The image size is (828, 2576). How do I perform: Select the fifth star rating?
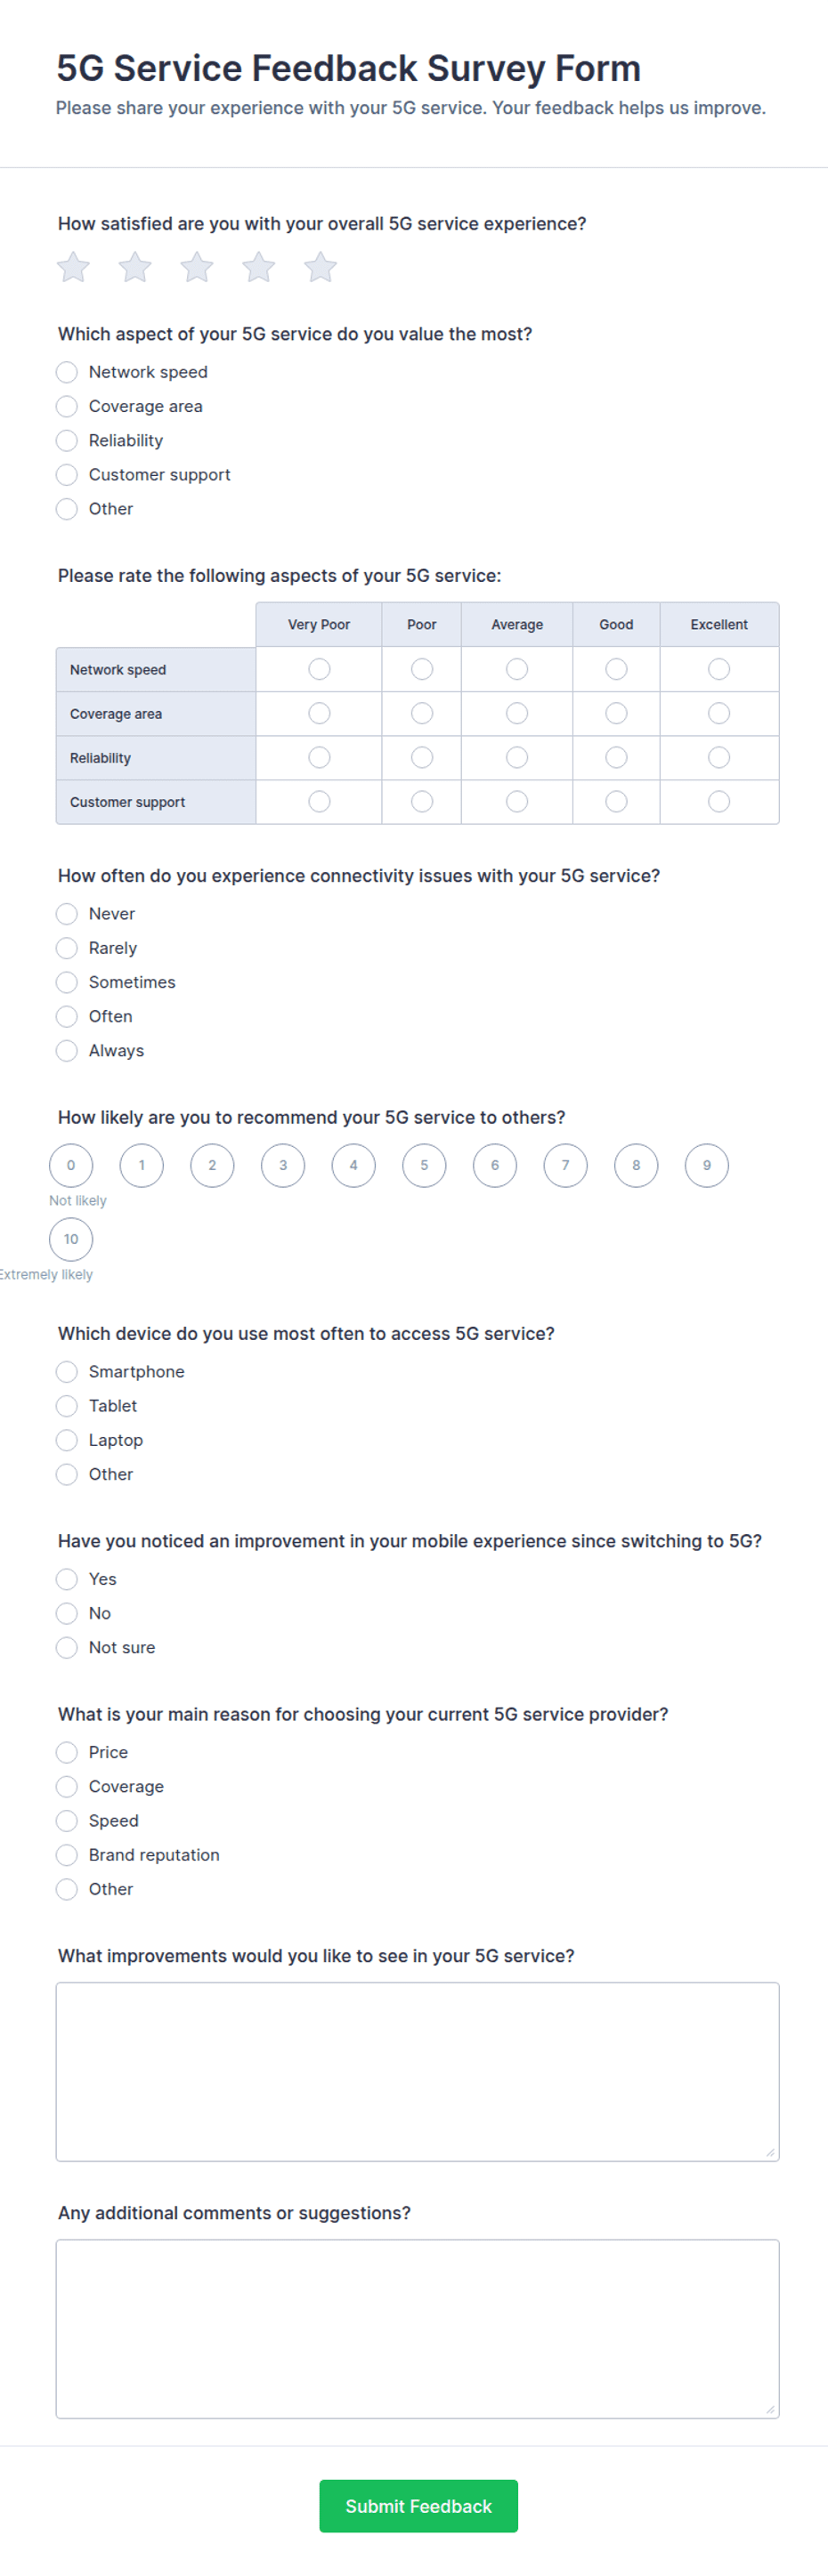pos(321,267)
